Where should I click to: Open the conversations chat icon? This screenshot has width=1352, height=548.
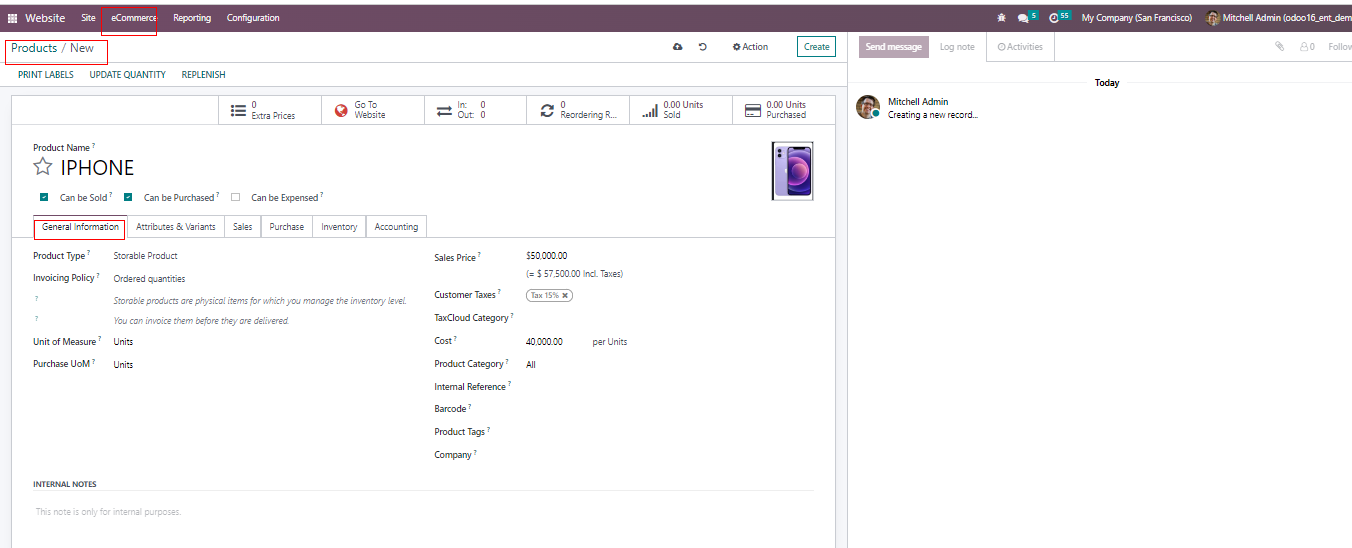click(x=1022, y=18)
